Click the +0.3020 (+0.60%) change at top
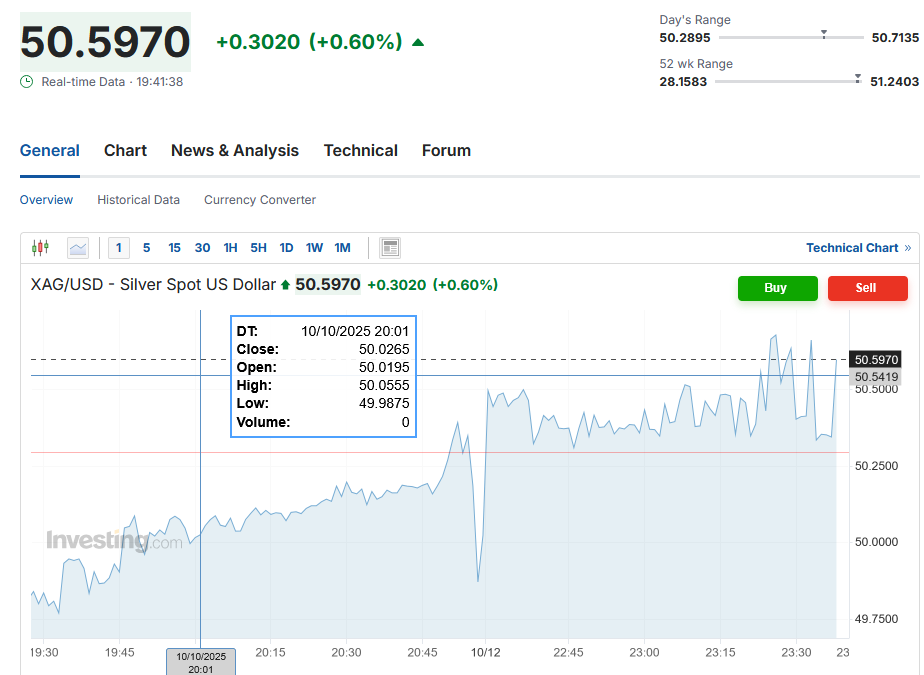This screenshot has height=675, width=924. 309,42
